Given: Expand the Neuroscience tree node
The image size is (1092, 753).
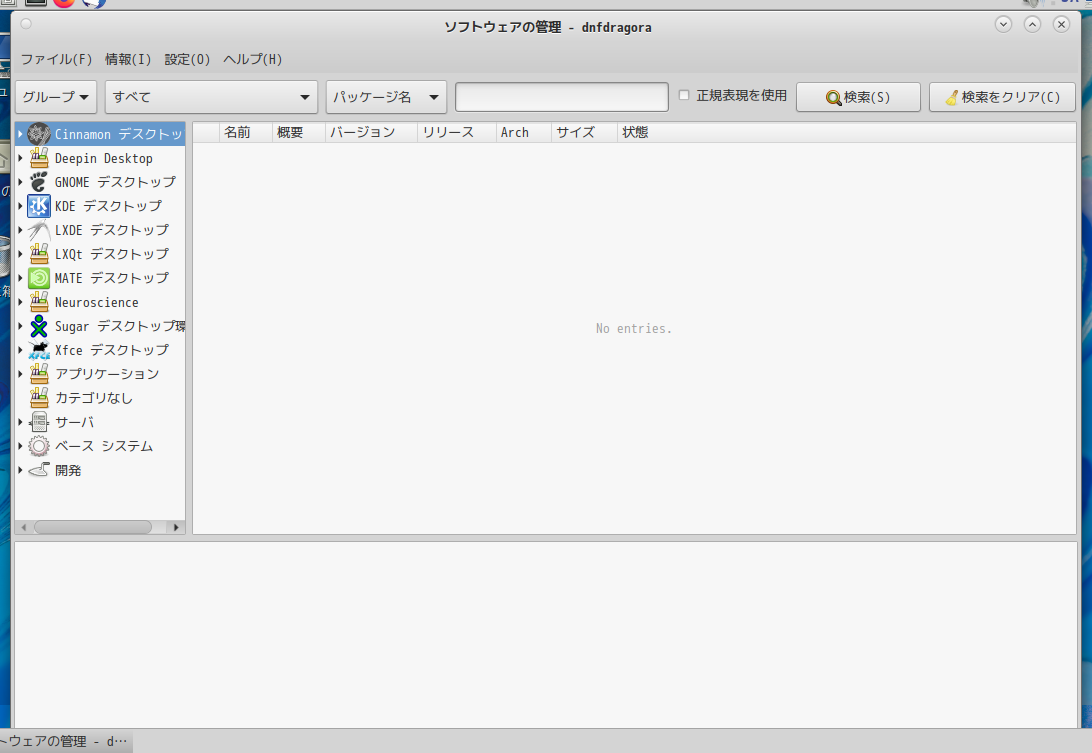Looking at the screenshot, I should point(20,302).
